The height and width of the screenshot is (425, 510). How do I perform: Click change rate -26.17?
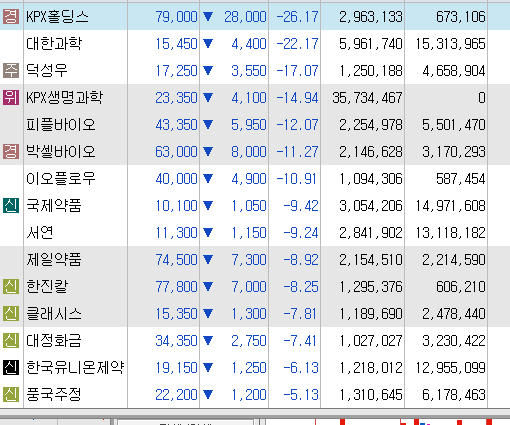click(x=297, y=17)
